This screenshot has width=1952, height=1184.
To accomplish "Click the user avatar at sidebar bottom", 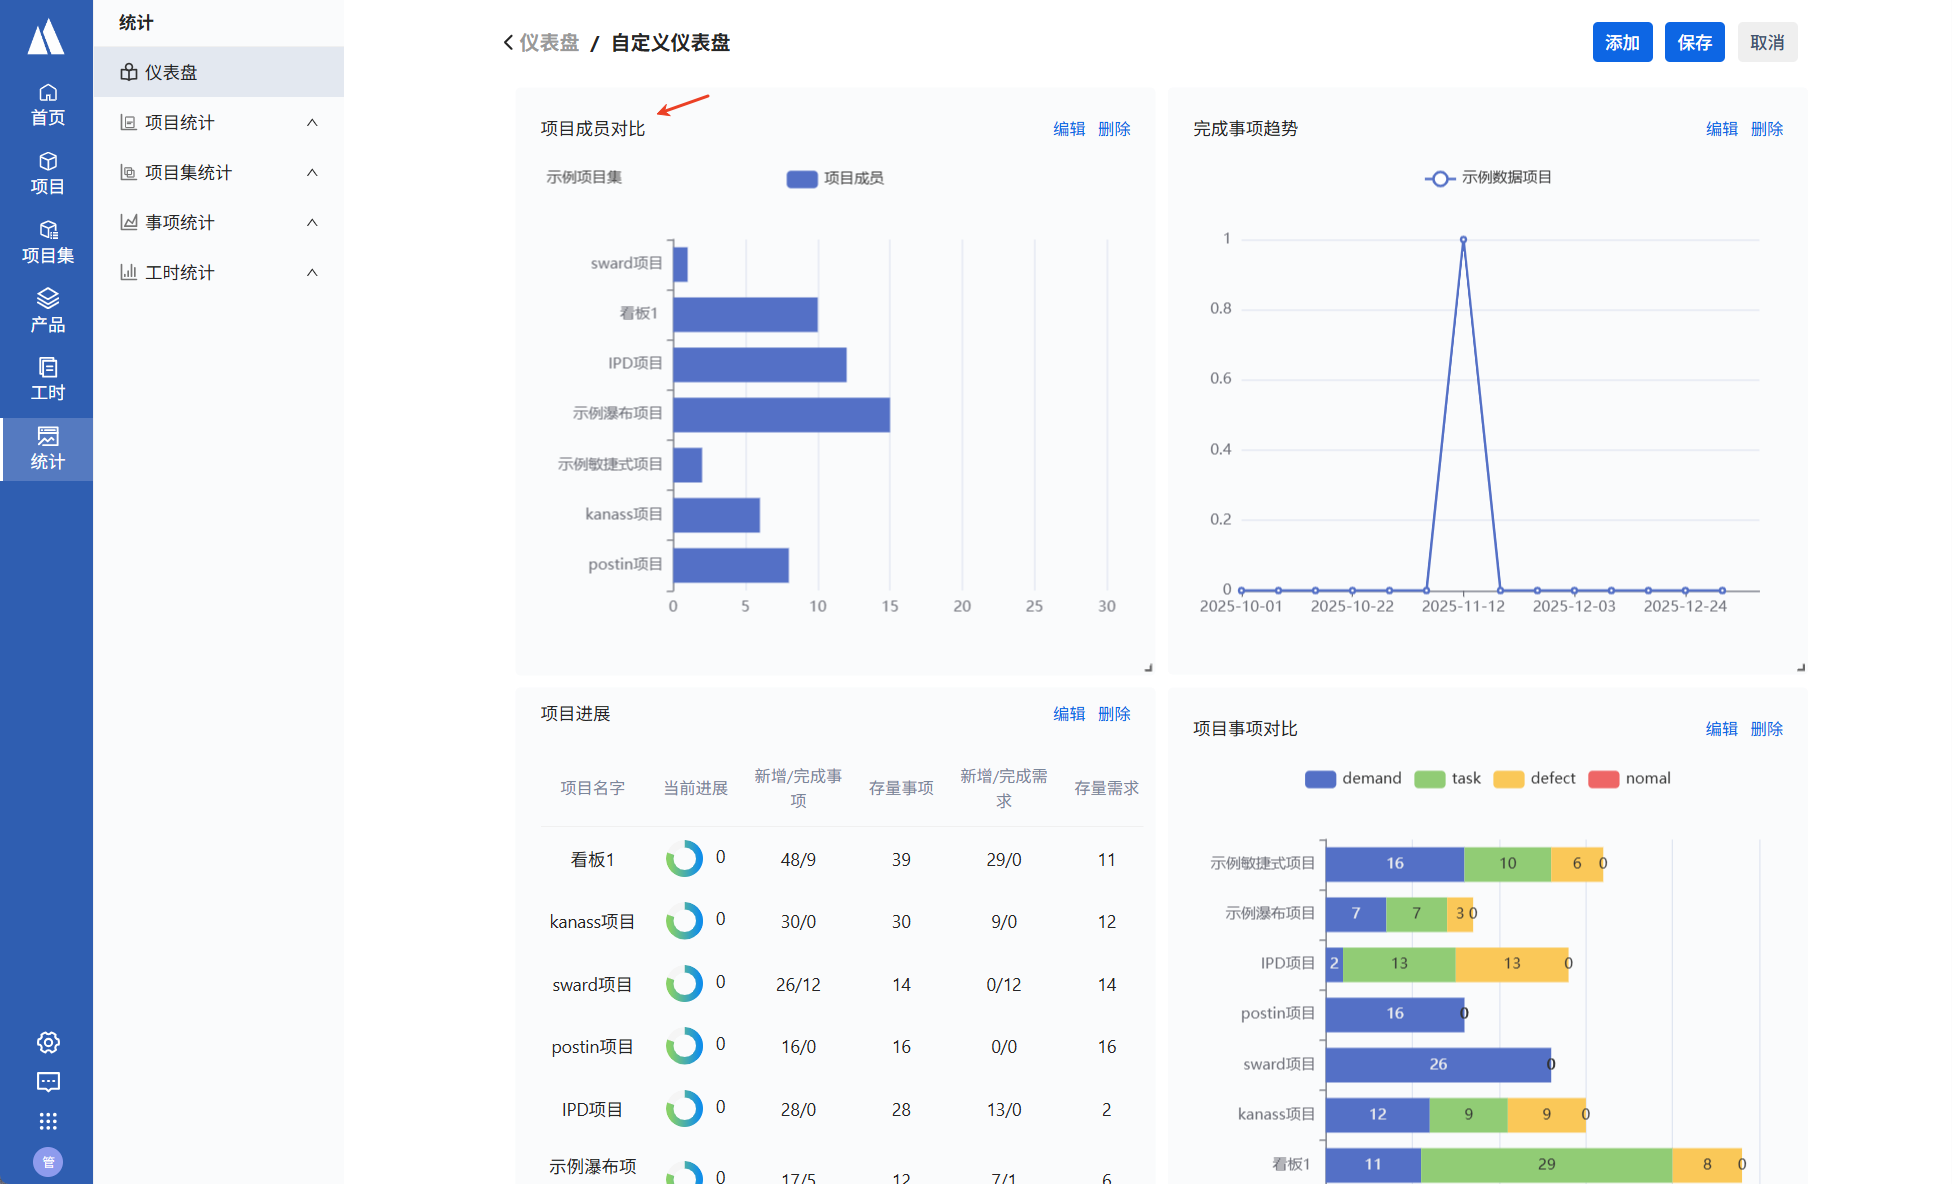I will click(x=48, y=1161).
